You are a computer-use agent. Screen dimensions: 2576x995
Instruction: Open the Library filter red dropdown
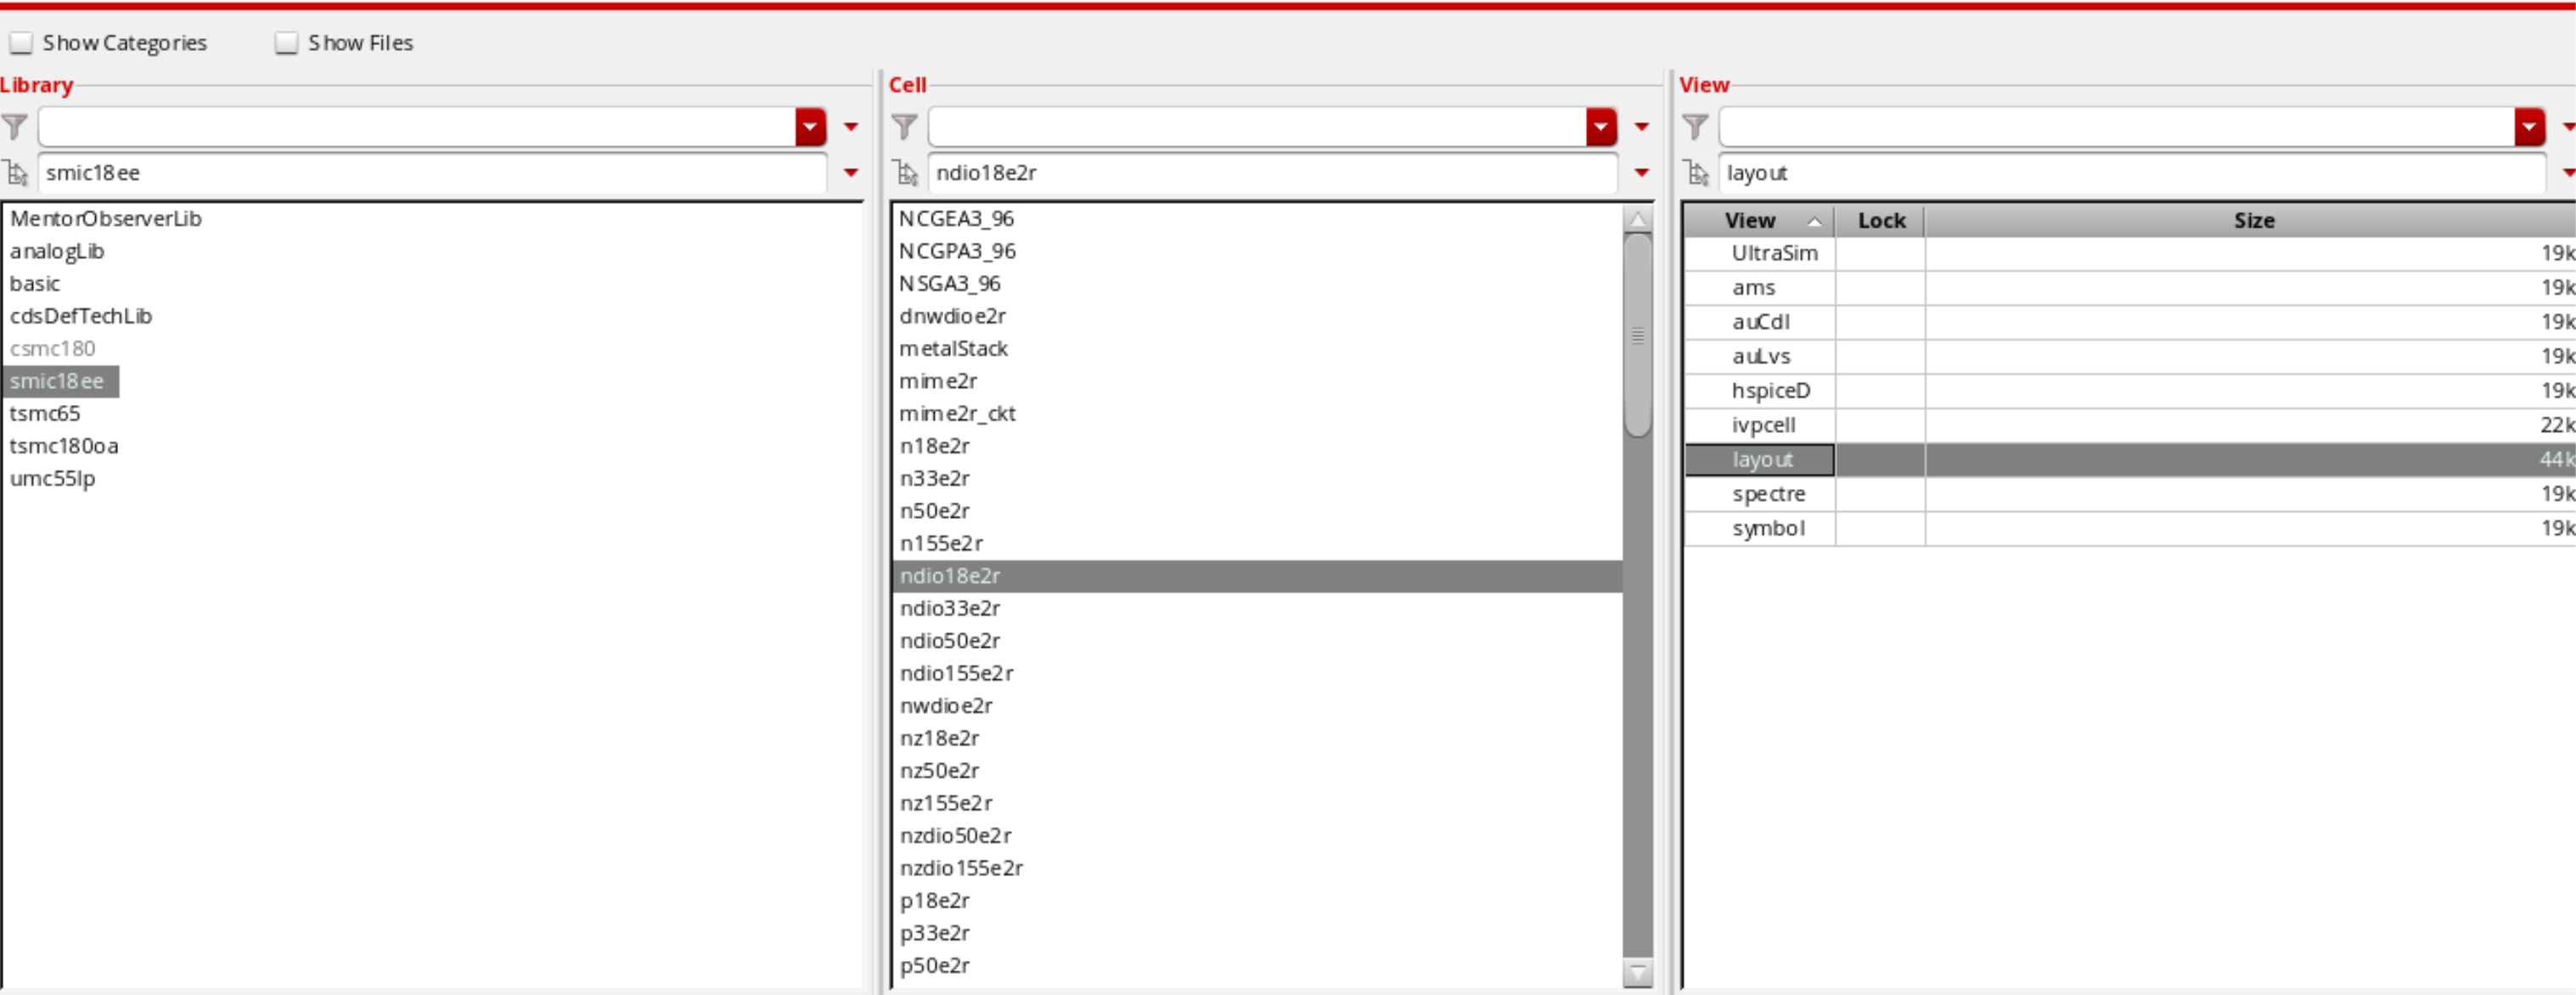(810, 127)
